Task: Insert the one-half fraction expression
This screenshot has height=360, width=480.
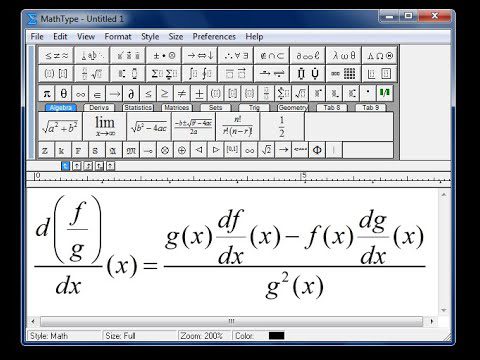Action: pyautogui.click(x=282, y=127)
